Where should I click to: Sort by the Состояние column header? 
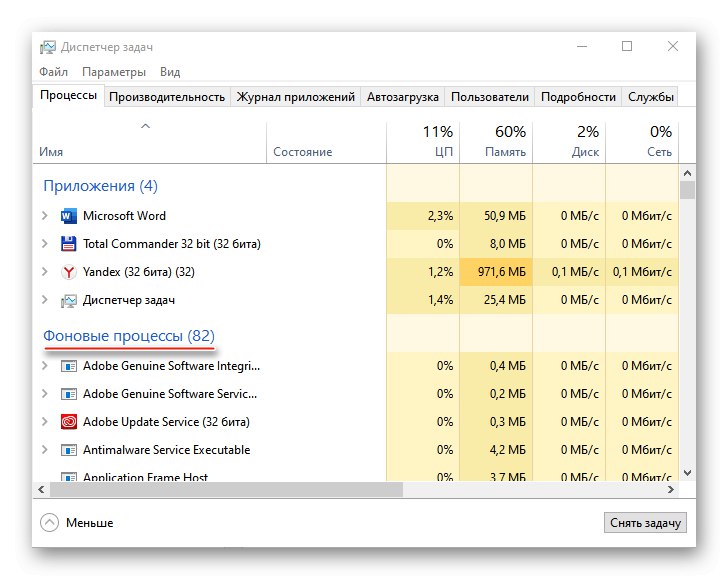point(326,143)
